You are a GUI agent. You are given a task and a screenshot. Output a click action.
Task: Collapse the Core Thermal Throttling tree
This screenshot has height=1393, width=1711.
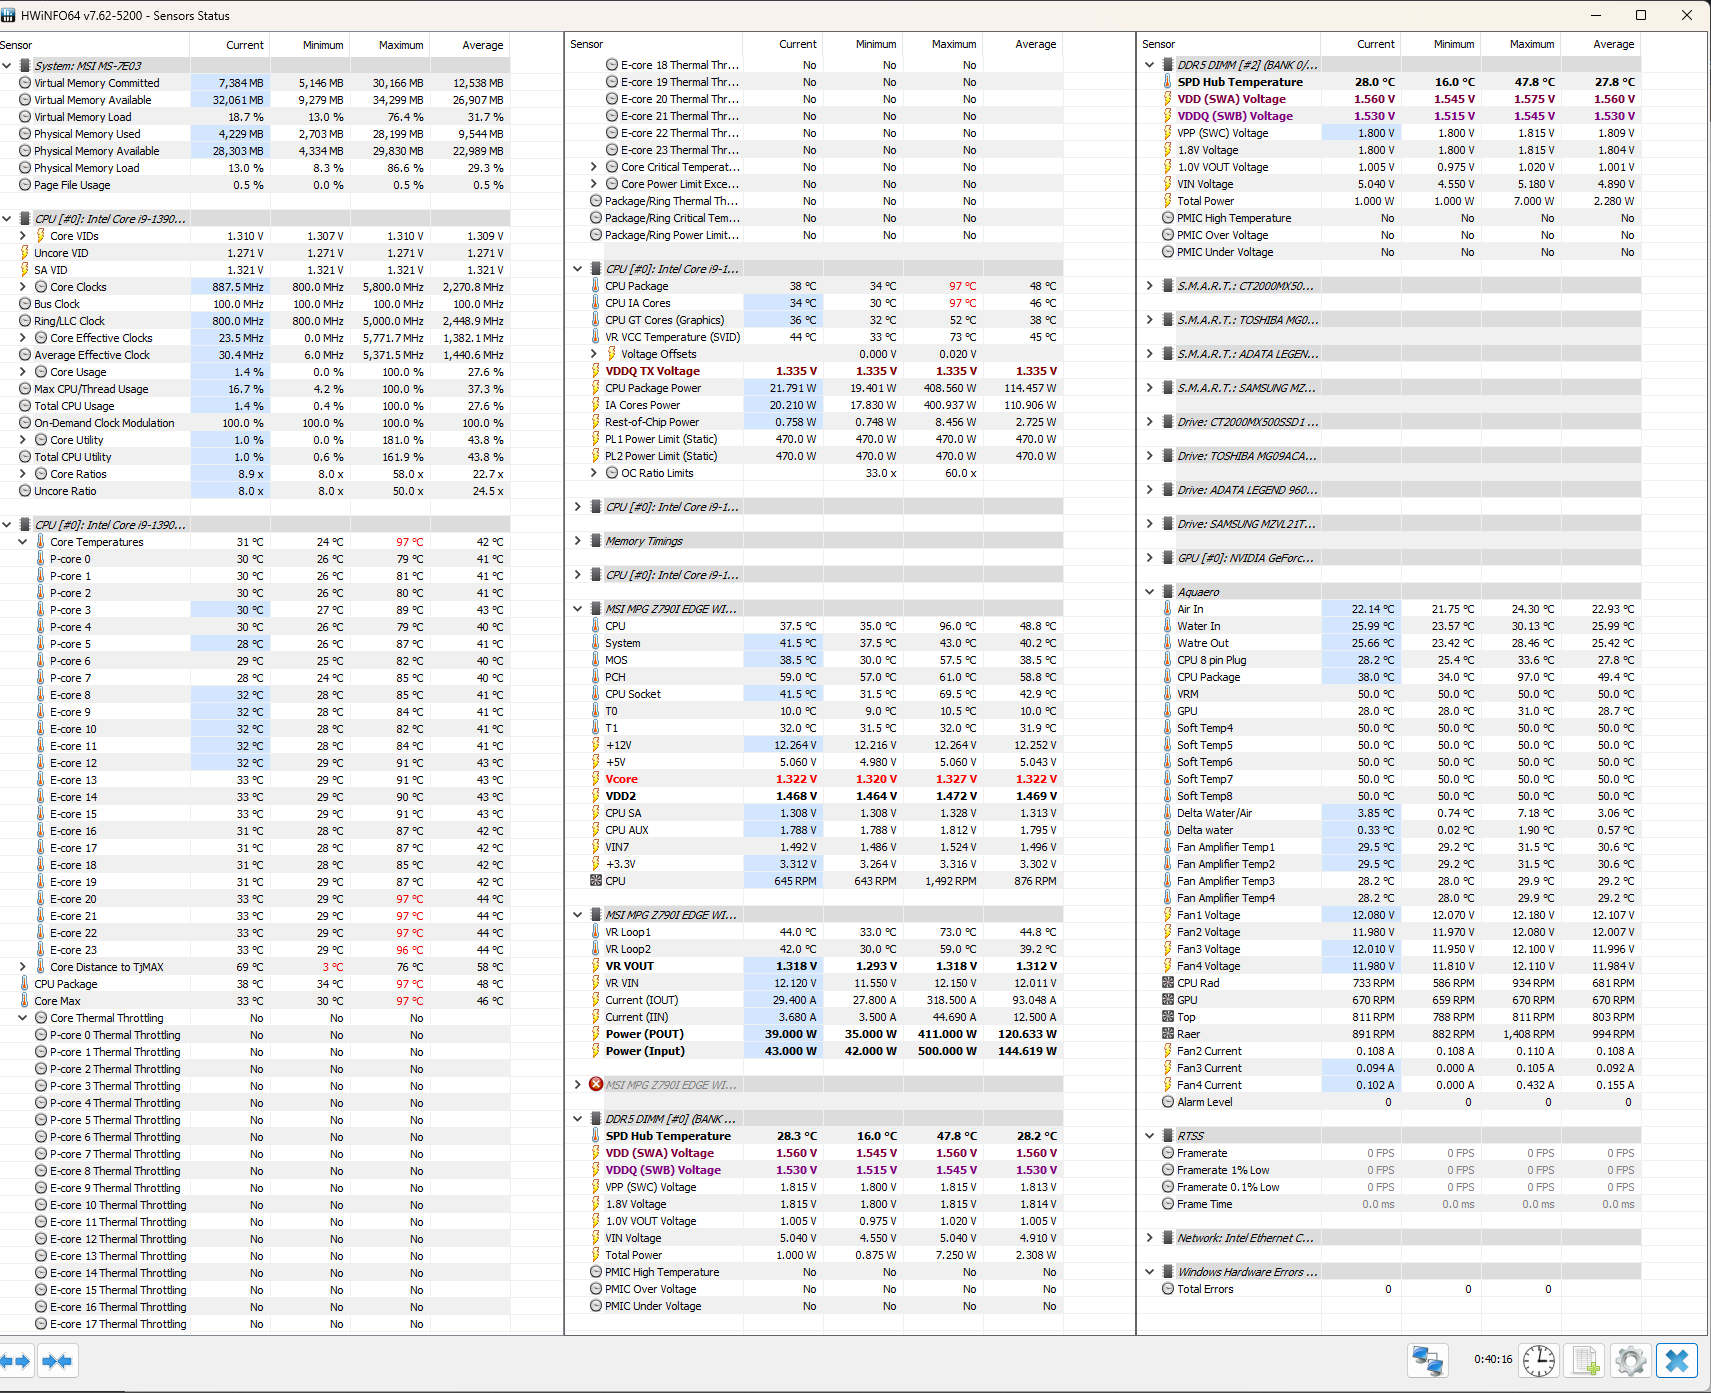(x=23, y=1018)
